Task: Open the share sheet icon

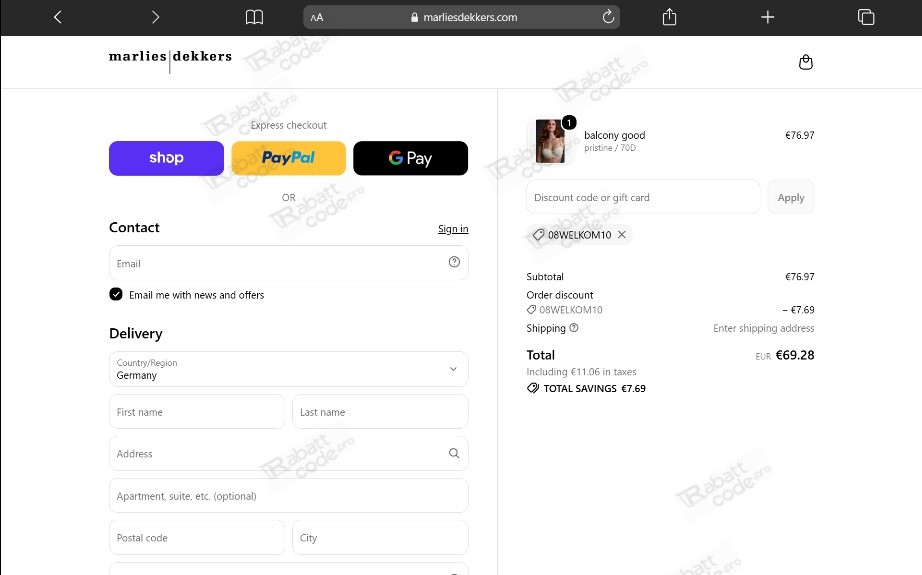Action: click(x=669, y=17)
